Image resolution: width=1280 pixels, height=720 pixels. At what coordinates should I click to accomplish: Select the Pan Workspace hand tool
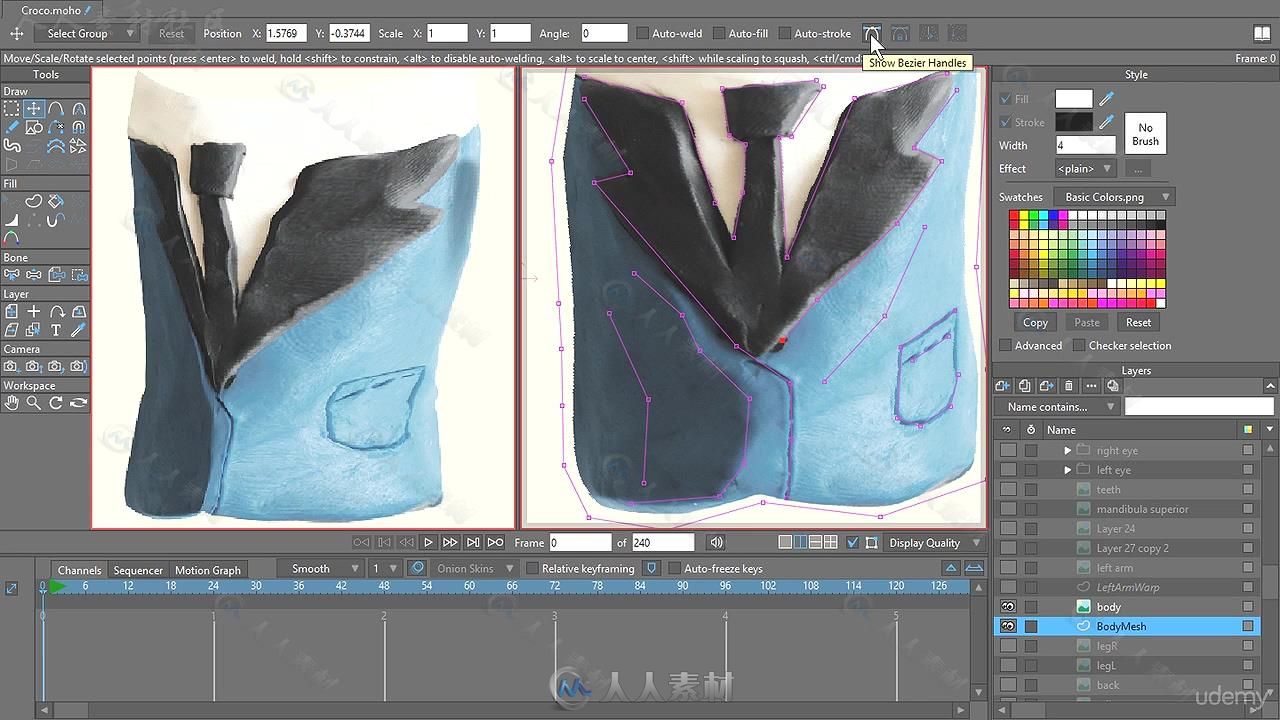click(x=12, y=403)
